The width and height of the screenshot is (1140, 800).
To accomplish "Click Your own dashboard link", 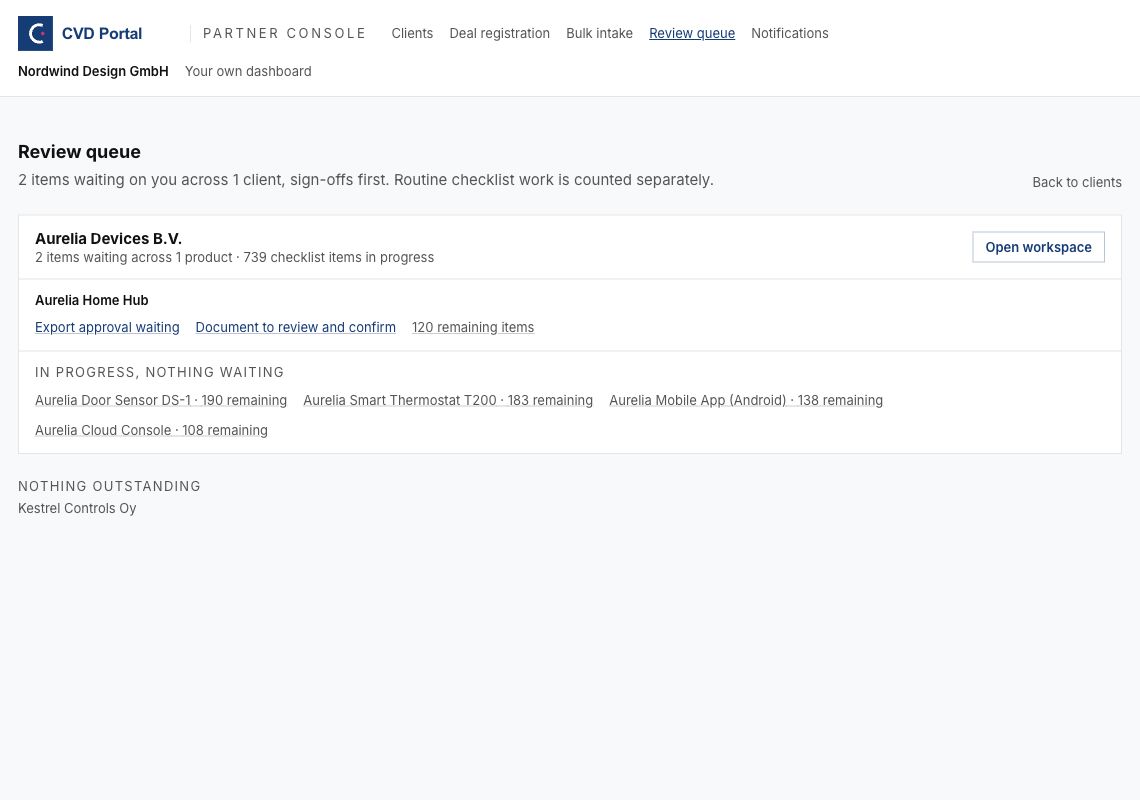I will point(248,71).
